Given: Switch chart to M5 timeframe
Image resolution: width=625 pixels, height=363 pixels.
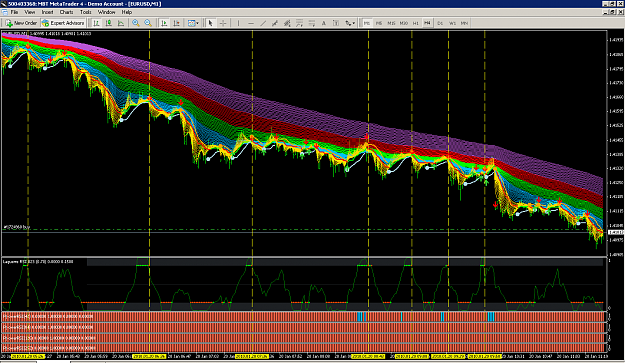Looking at the screenshot, I should click(x=379, y=23).
